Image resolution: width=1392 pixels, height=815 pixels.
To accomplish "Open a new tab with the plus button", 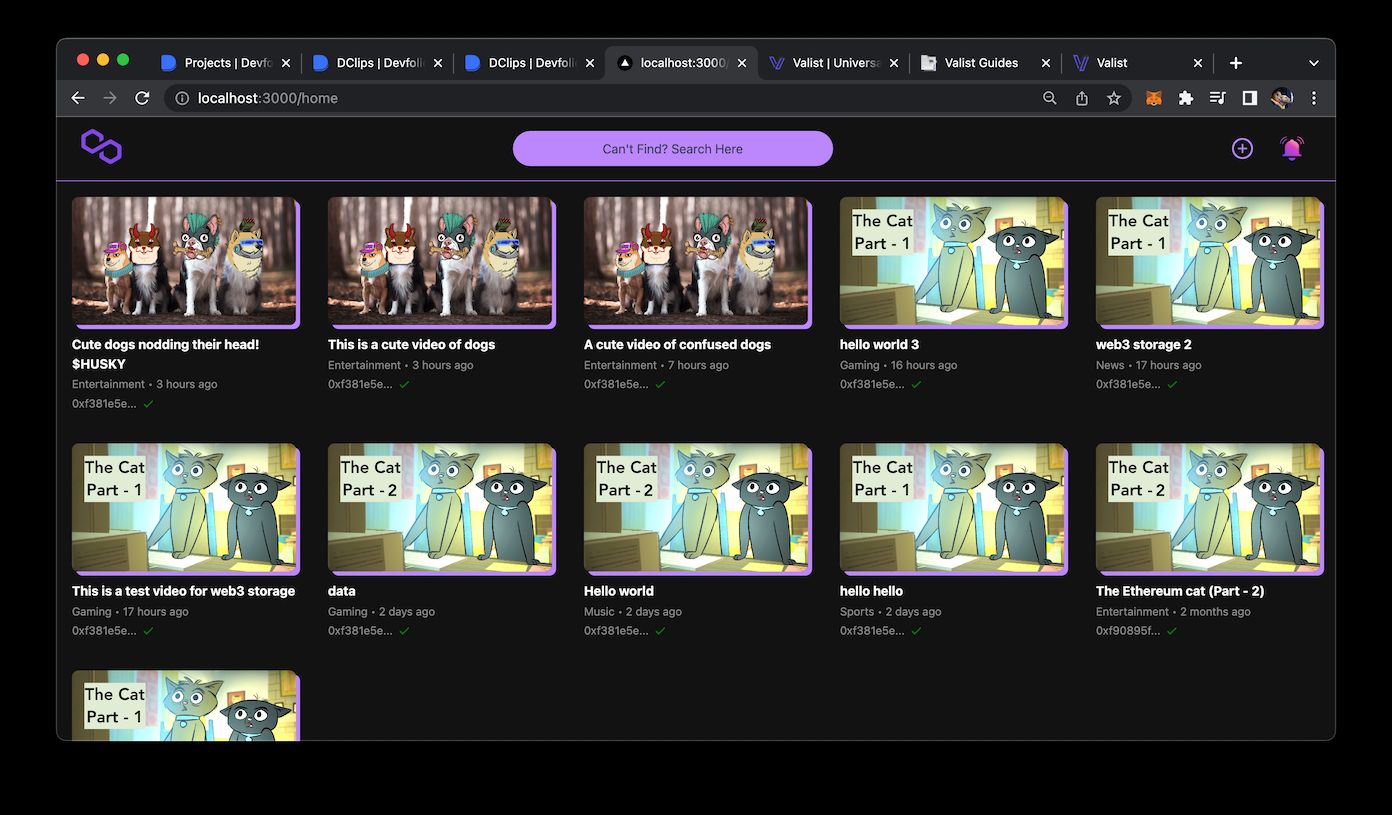I will 1236,63.
